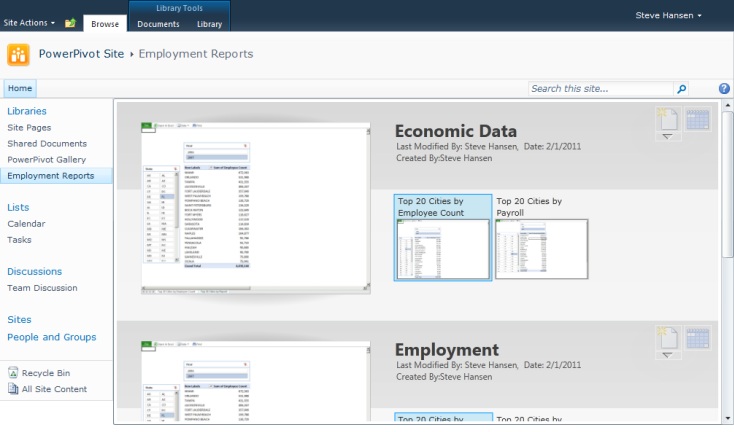The height and width of the screenshot is (432, 734).
Task: Open the Sites heading link
Action: [x=19, y=320]
